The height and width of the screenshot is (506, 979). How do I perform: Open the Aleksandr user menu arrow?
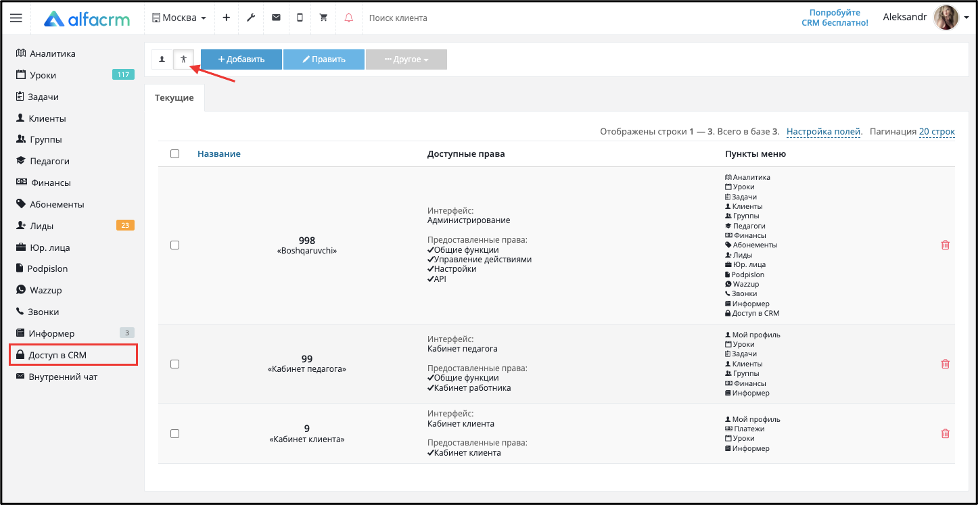(967, 18)
